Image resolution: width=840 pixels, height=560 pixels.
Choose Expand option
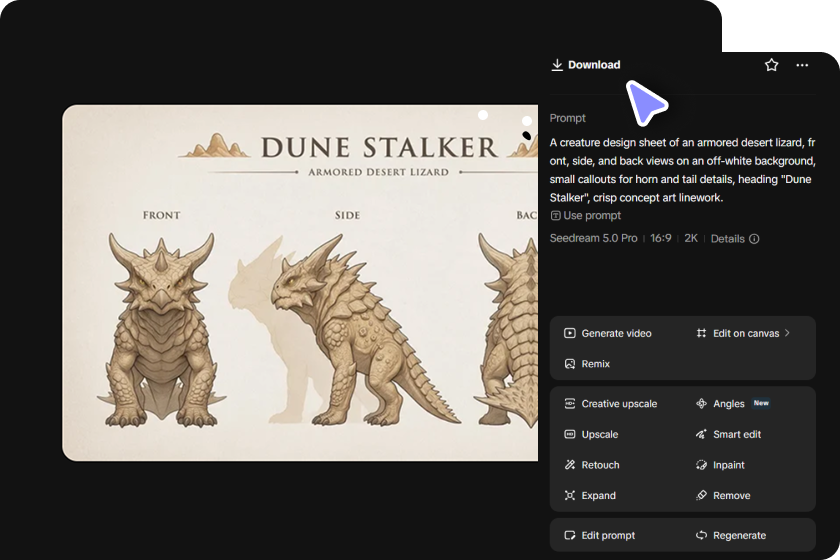coord(590,496)
